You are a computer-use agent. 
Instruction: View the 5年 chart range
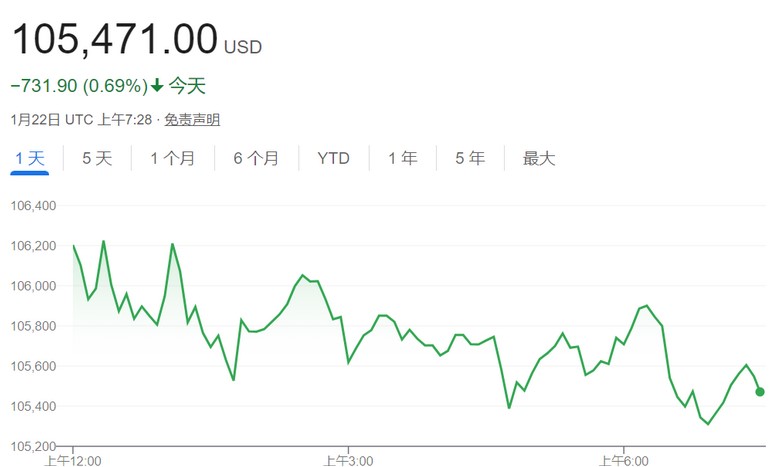click(470, 158)
